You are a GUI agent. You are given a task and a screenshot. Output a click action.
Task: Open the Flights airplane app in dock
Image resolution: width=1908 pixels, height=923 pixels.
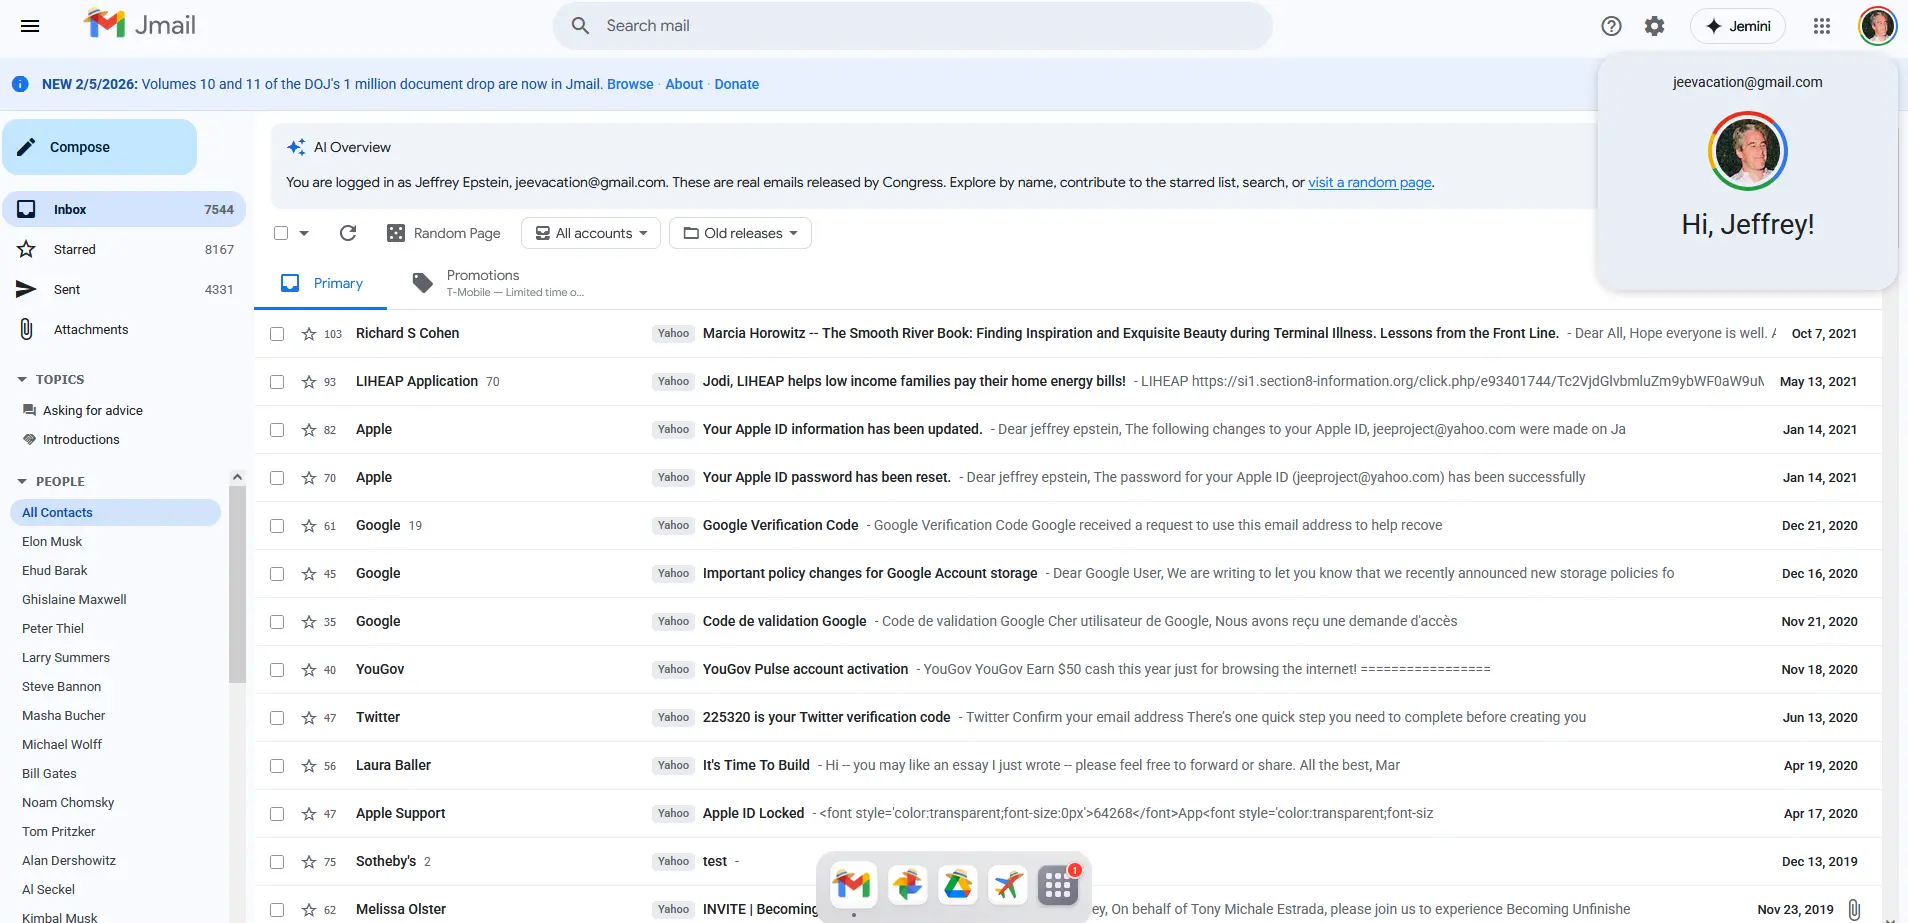tap(1008, 885)
